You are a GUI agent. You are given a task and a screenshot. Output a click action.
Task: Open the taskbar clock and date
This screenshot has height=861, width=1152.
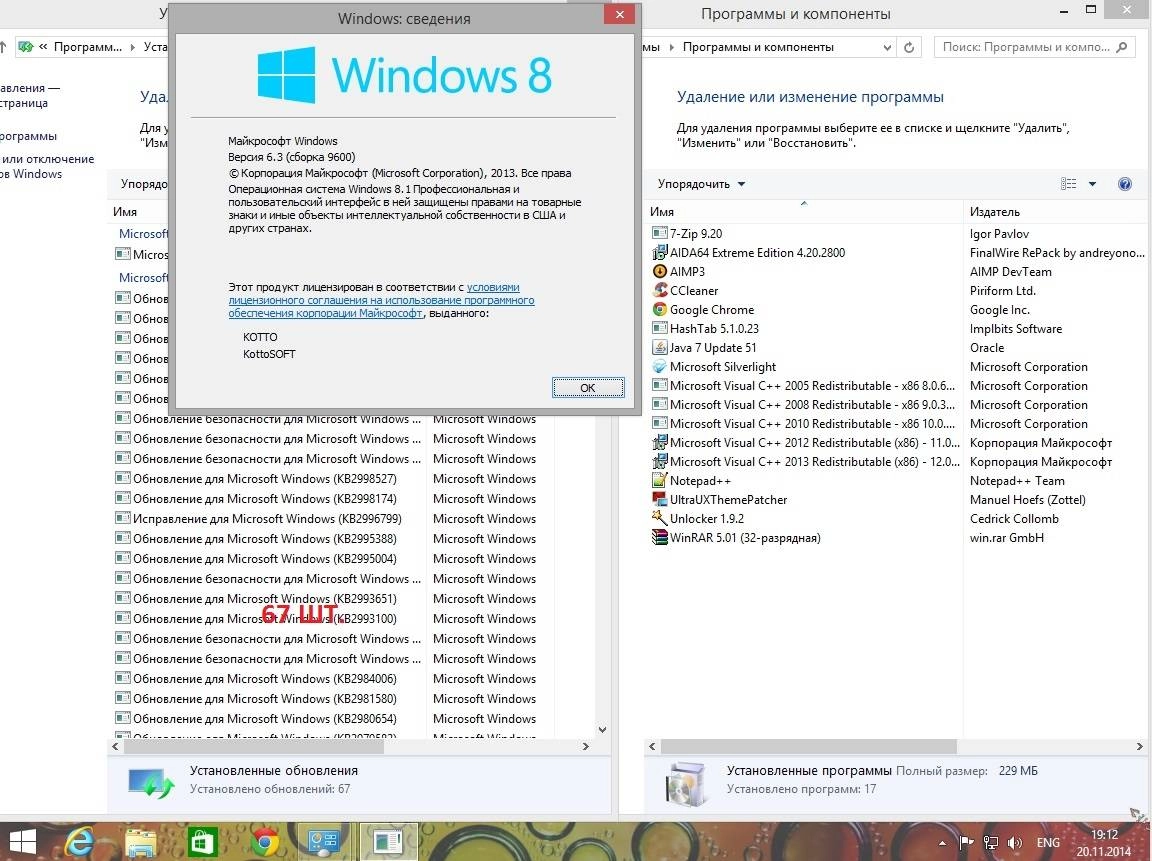[x=1104, y=843]
